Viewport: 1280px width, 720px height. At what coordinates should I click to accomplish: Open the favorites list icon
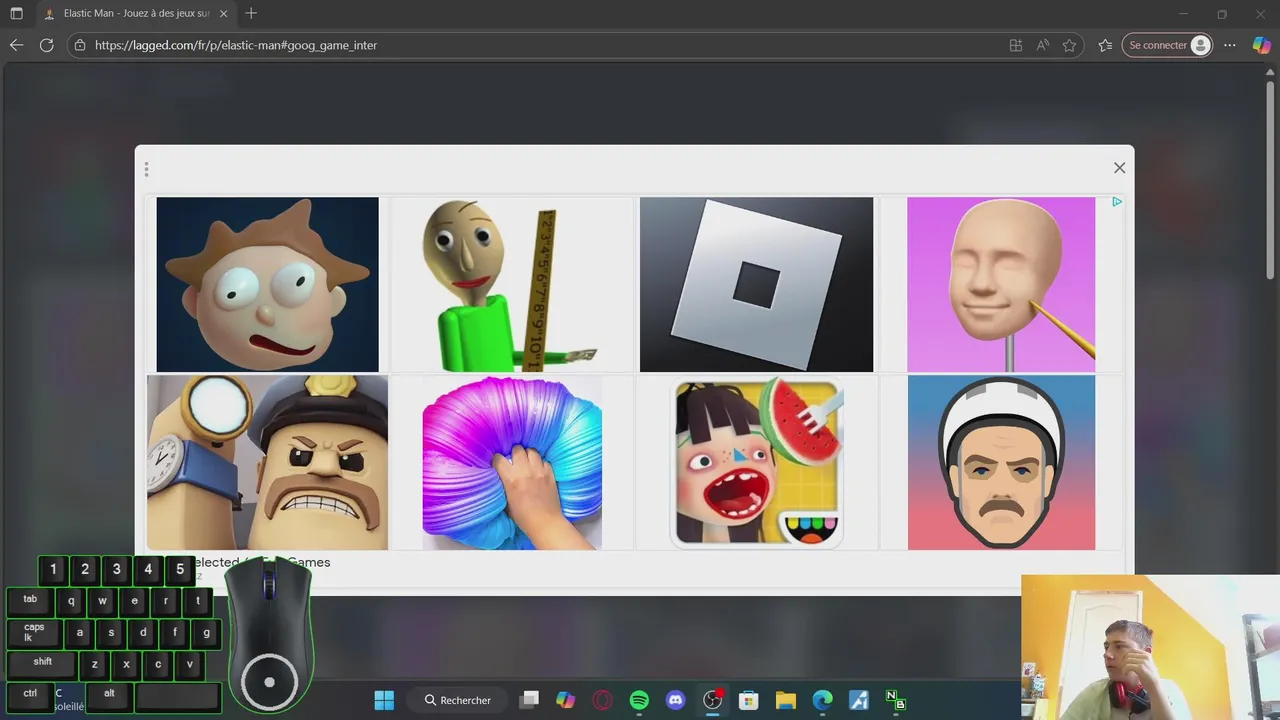[x=1105, y=45]
